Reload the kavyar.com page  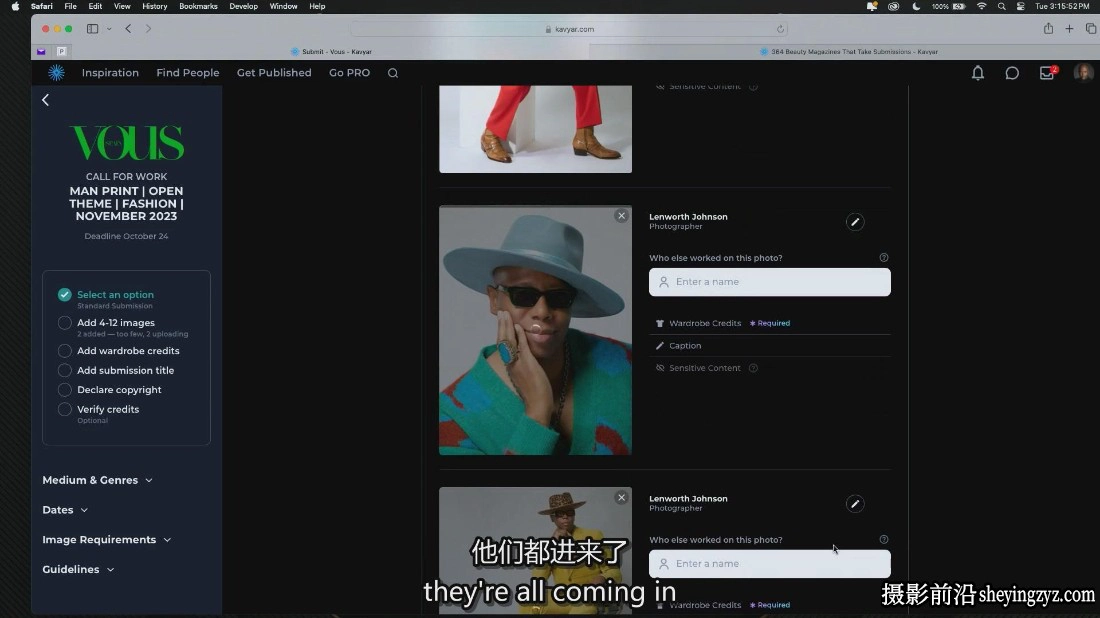tap(779, 29)
